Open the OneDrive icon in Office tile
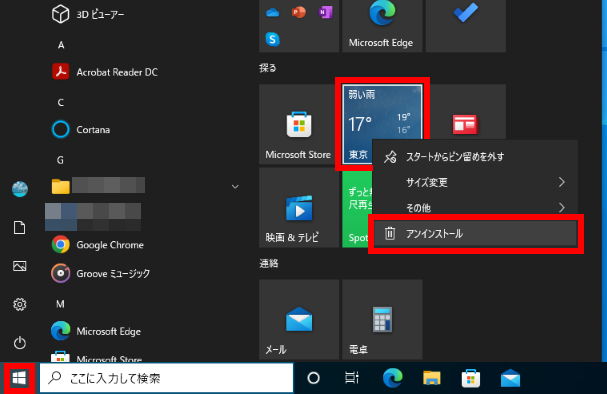The height and width of the screenshot is (394, 607). pos(273,13)
